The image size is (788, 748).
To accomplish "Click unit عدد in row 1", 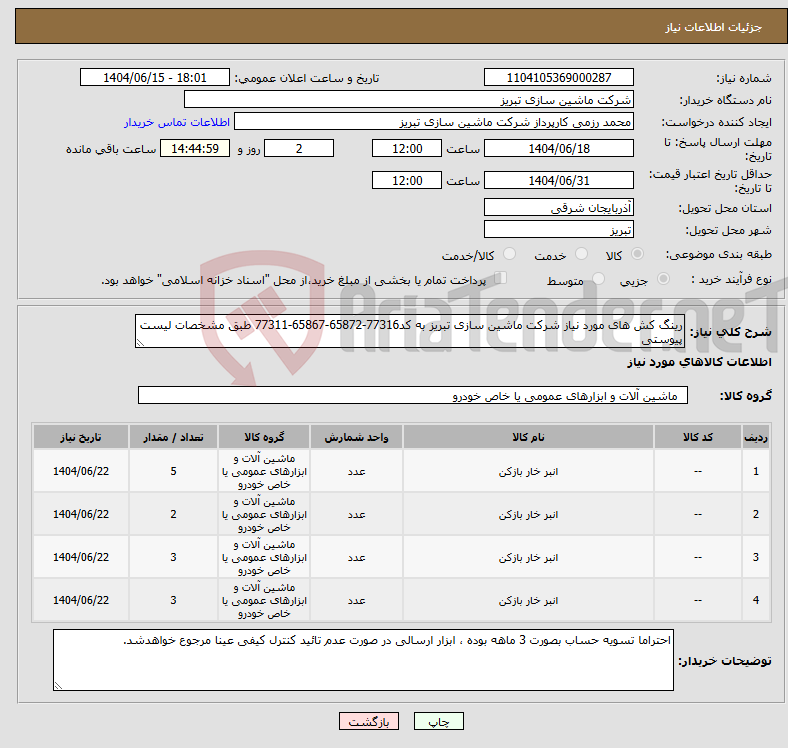I will click(x=356, y=472).
